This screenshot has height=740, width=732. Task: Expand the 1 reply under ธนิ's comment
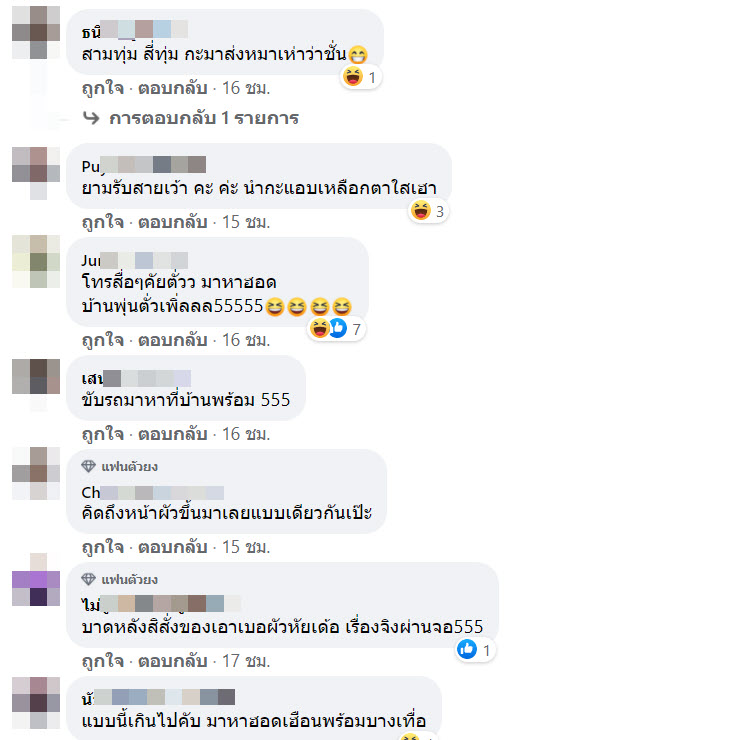(204, 118)
